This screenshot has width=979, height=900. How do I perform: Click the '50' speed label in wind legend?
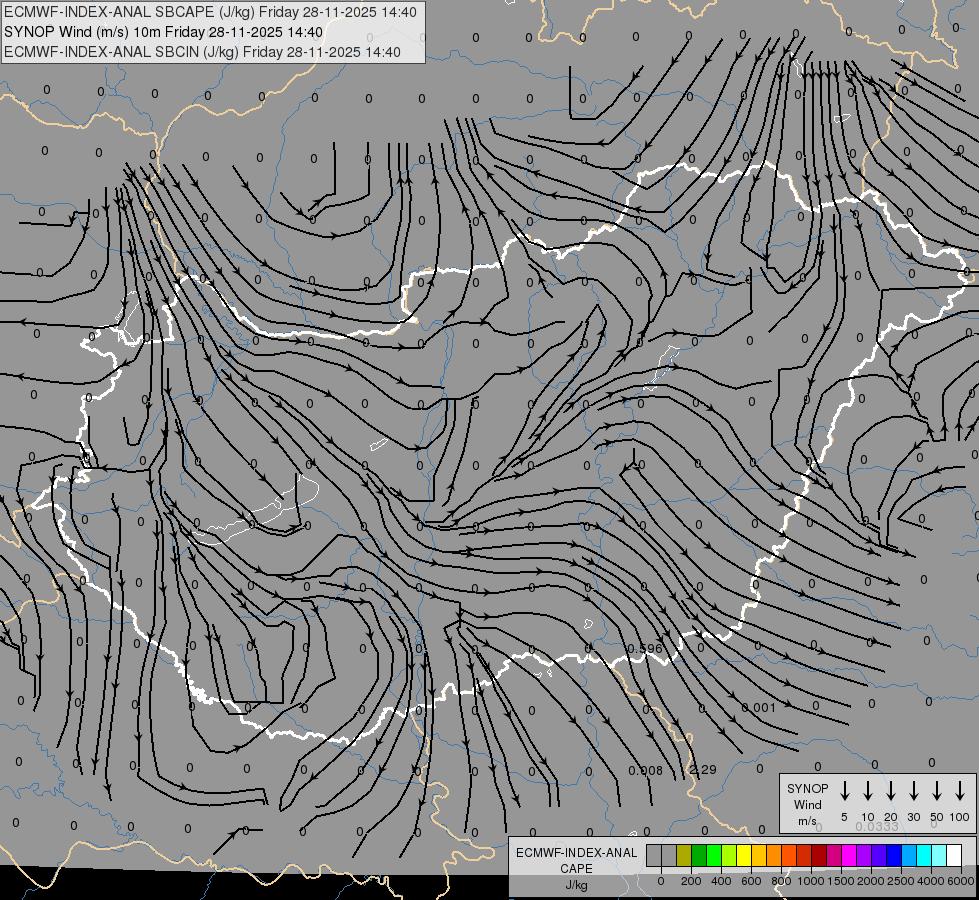coord(937,817)
